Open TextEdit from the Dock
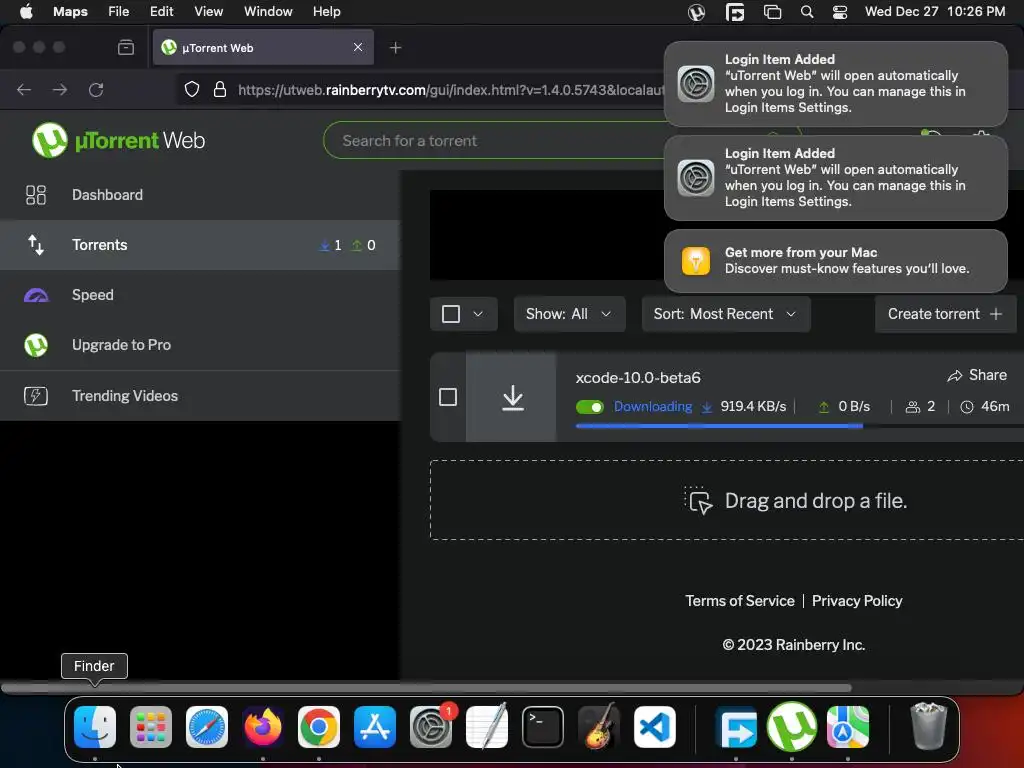 487,727
